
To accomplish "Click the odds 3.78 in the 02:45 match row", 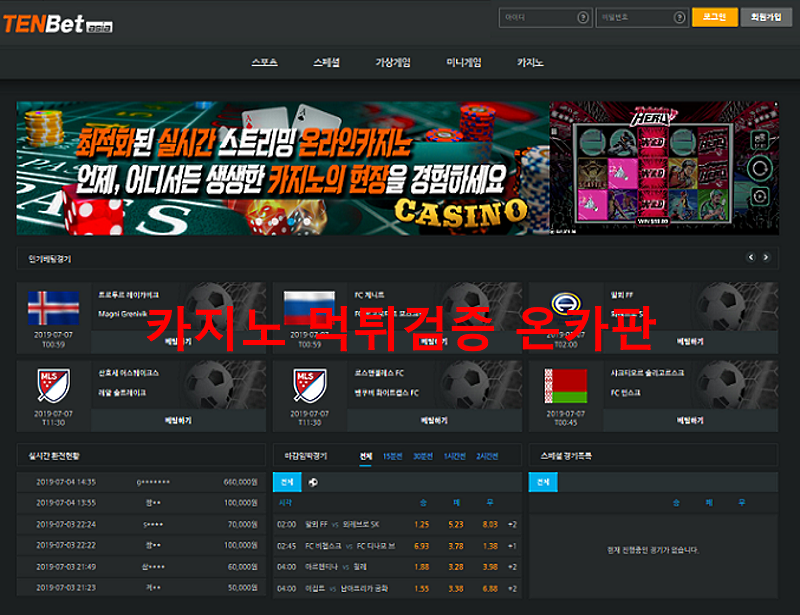I will 456,546.
